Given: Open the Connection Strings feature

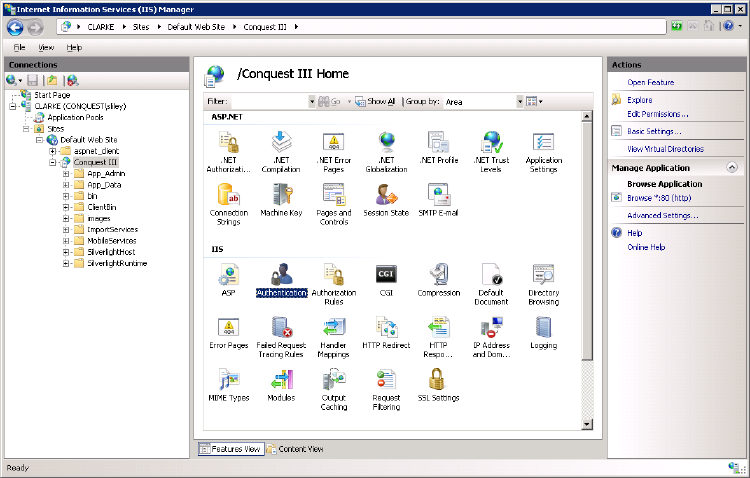Looking at the screenshot, I should [x=229, y=204].
